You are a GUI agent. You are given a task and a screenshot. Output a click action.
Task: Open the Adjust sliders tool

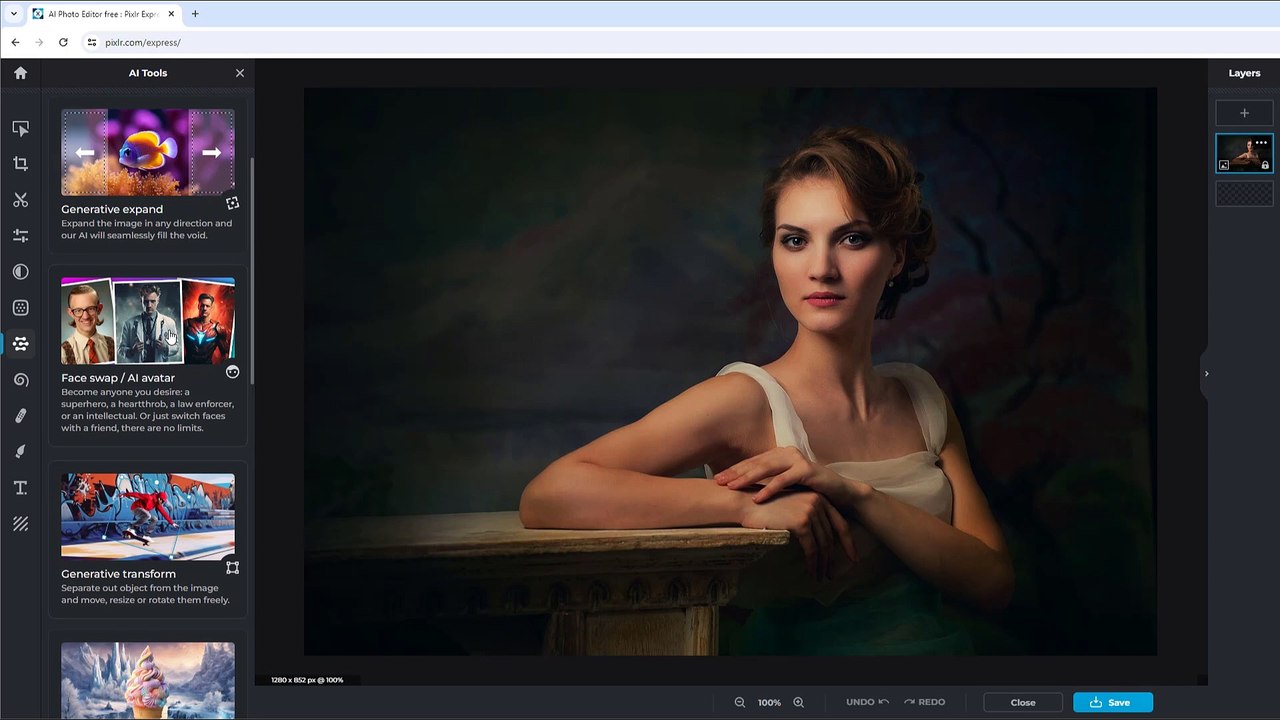pyautogui.click(x=20, y=236)
